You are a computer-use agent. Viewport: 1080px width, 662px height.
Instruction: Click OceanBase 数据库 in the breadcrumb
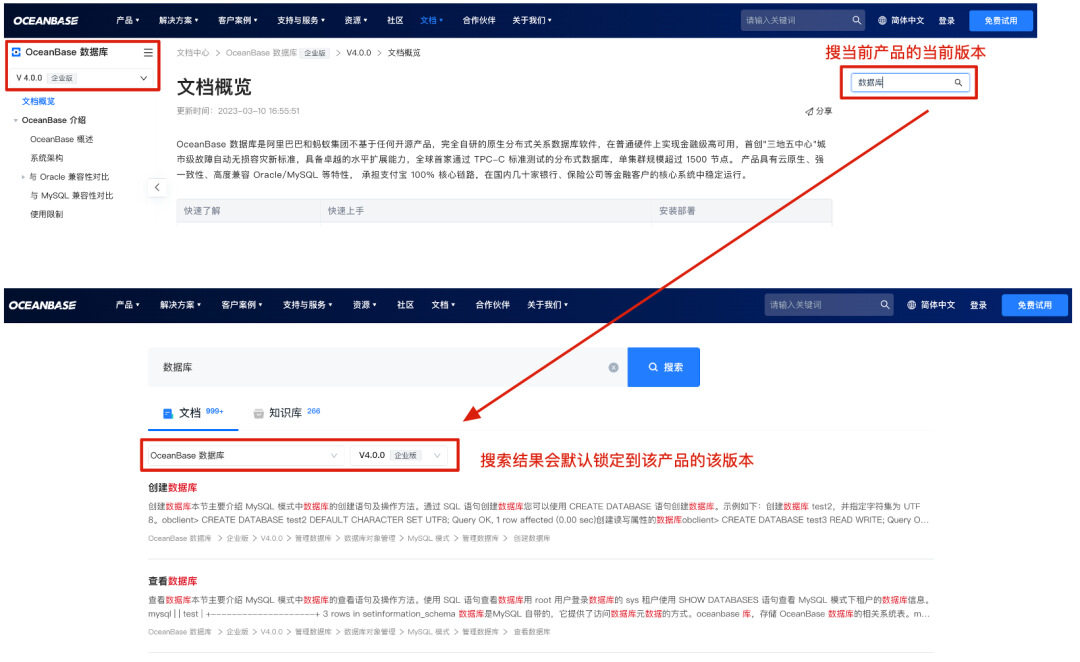pyautogui.click(x=261, y=53)
